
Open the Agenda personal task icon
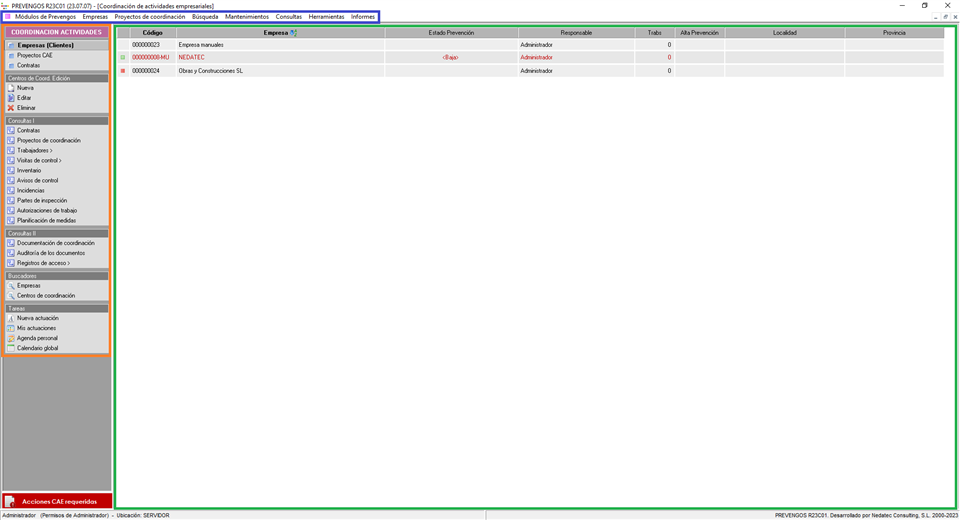pyautogui.click(x=11, y=338)
